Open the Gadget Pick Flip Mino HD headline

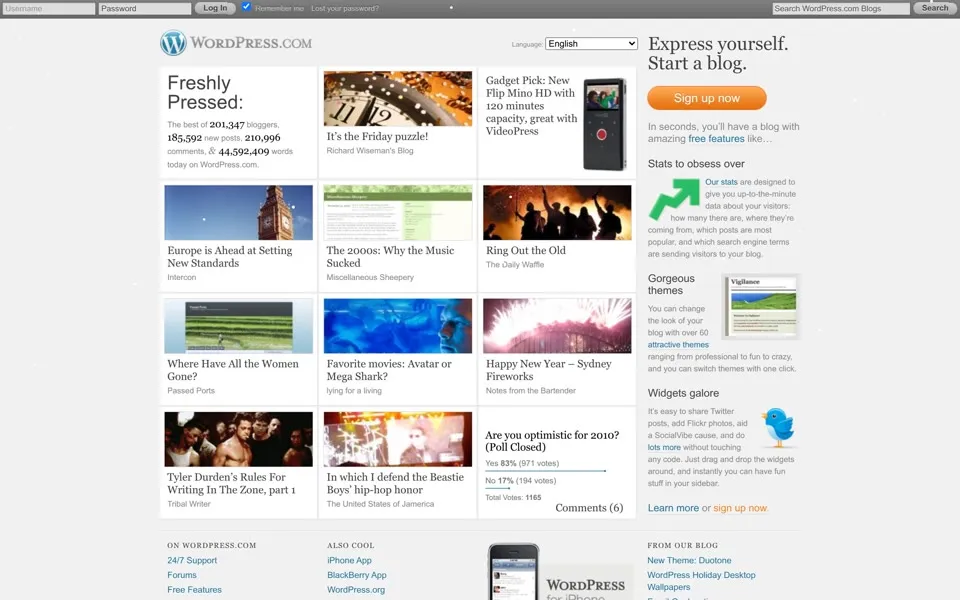531,105
